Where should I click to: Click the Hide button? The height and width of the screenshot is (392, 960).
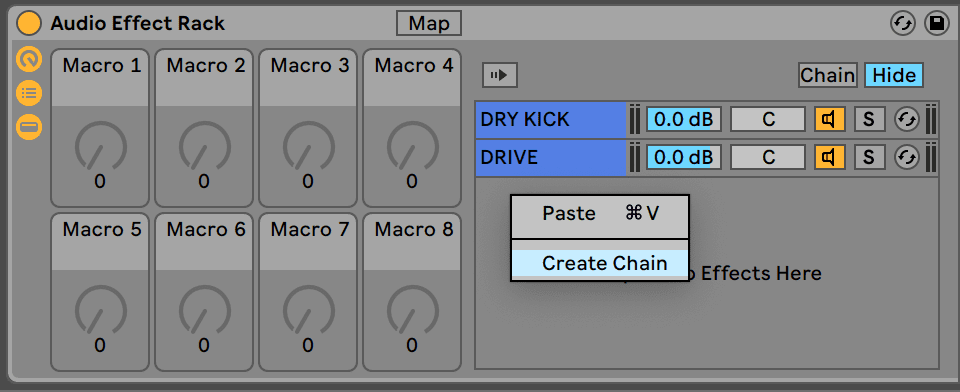click(x=894, y=75)
